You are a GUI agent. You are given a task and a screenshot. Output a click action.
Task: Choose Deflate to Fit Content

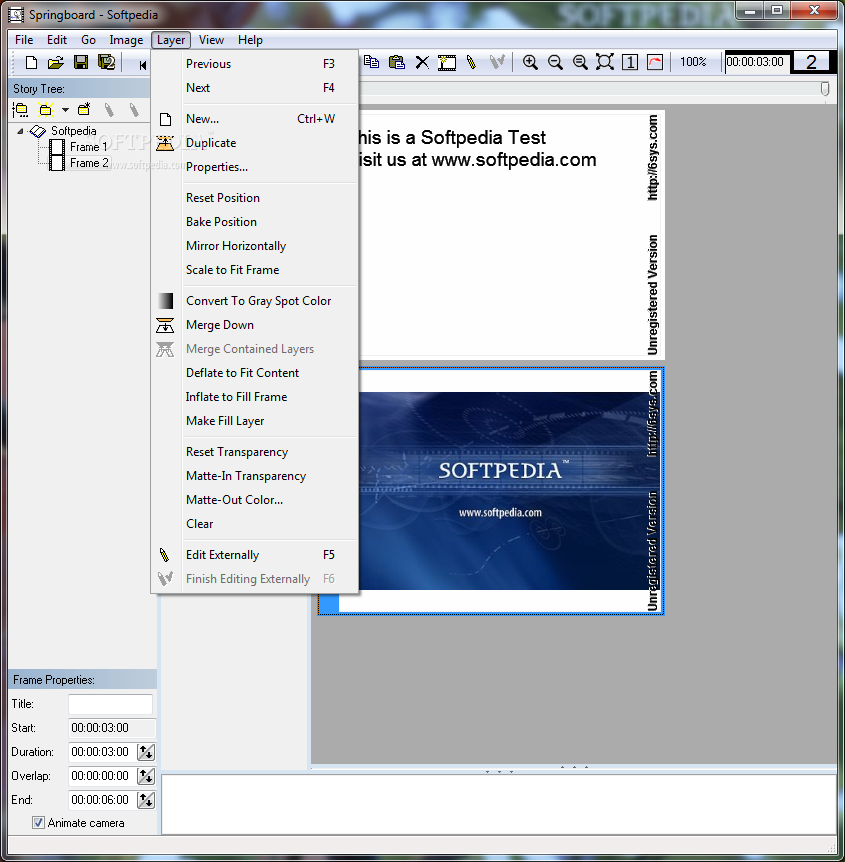[x=255, y=373]
